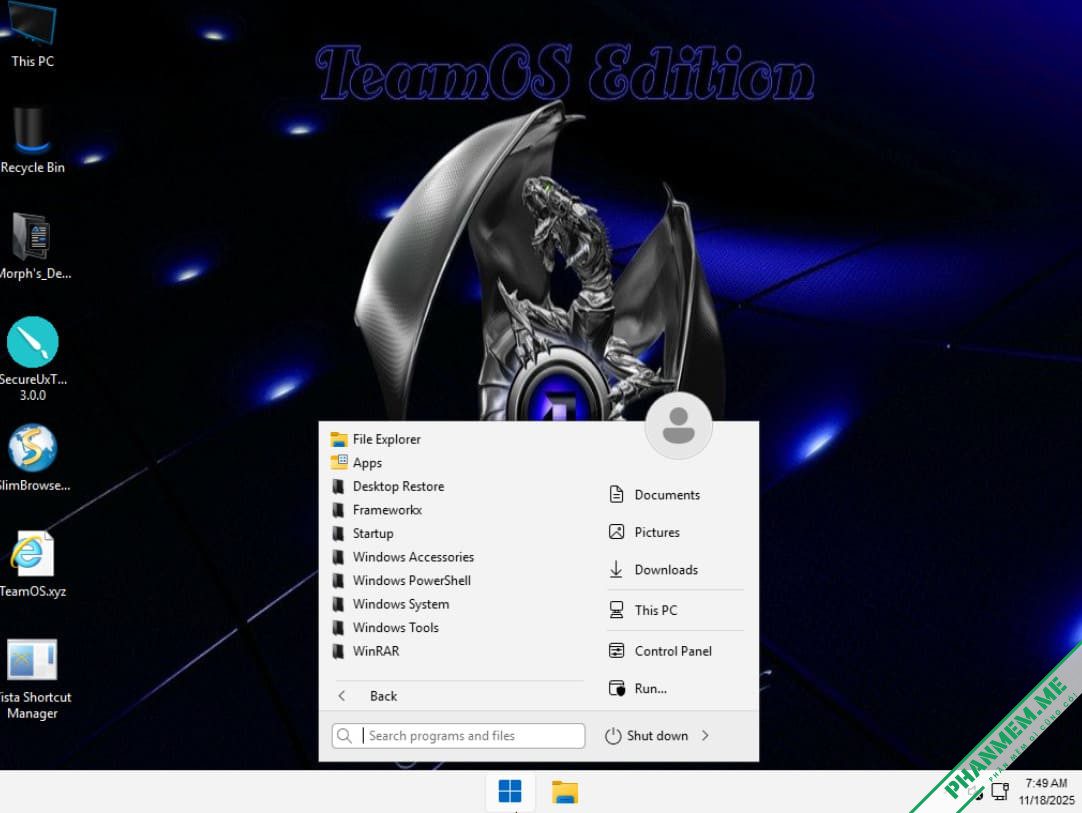This screenshot has width=1082, height=813.
Task: Click the power icon beside Shut down
Action: 613,736
